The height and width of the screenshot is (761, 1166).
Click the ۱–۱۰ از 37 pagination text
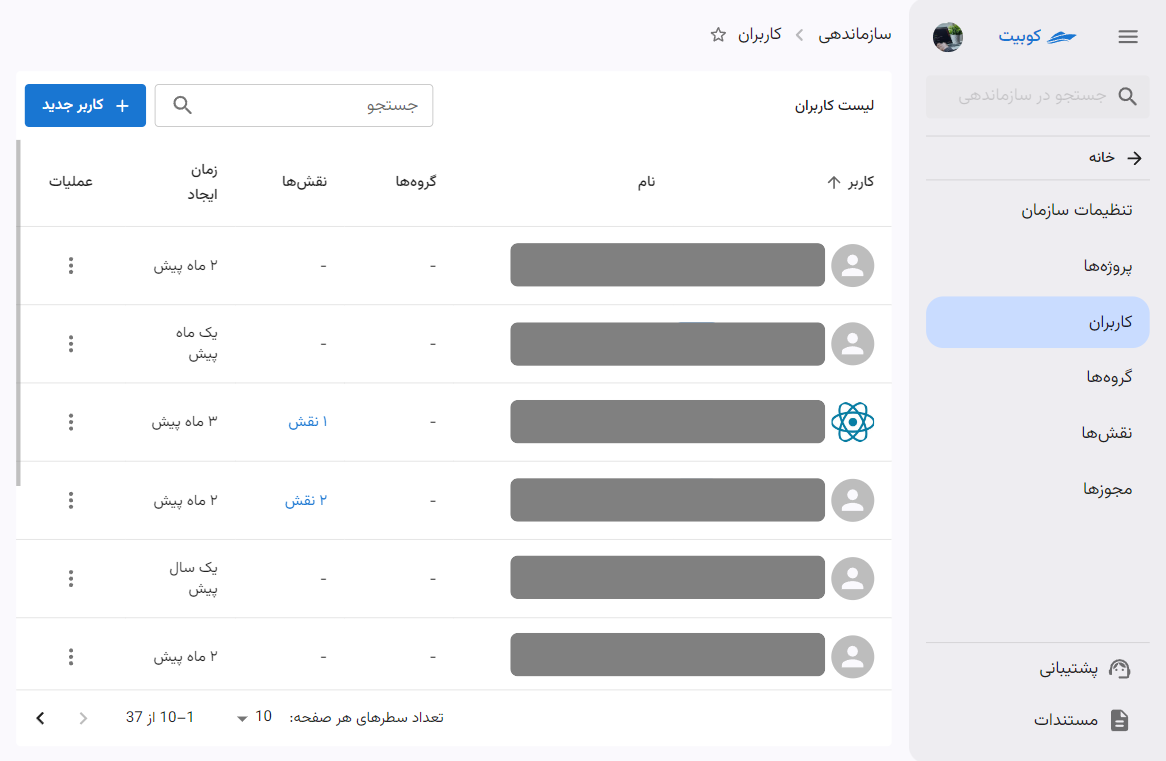coord(159,717)
